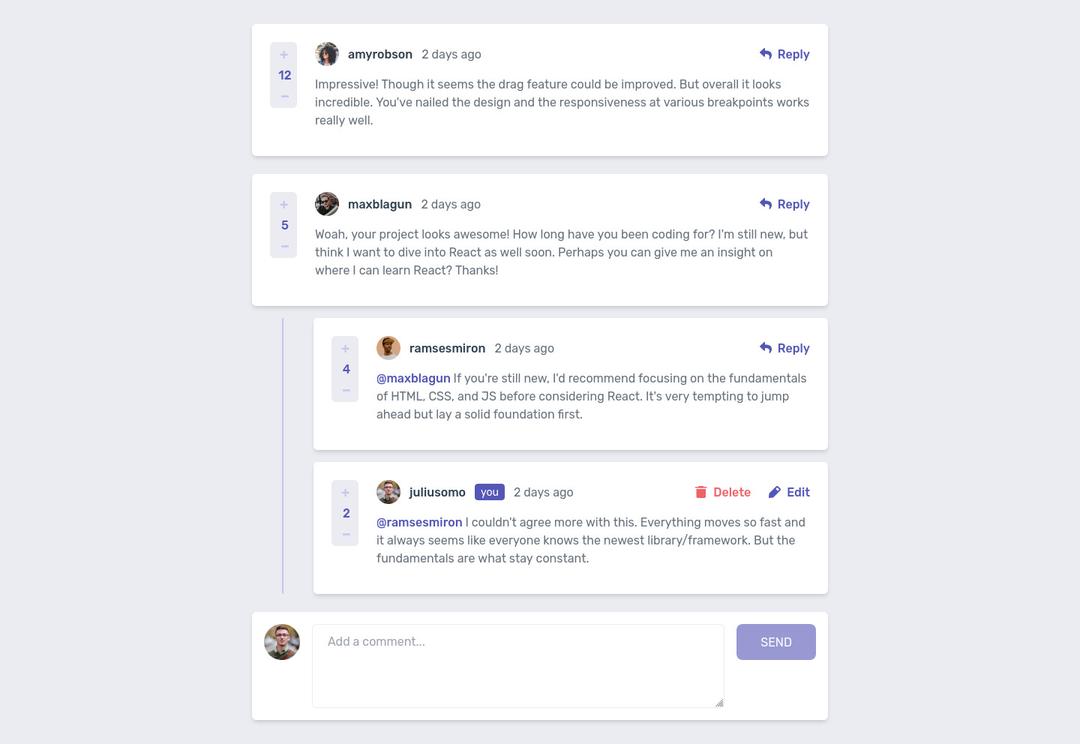Click the SEND button to post a comment
Viewport: 1080px width, 744px height.
point(776,641)
